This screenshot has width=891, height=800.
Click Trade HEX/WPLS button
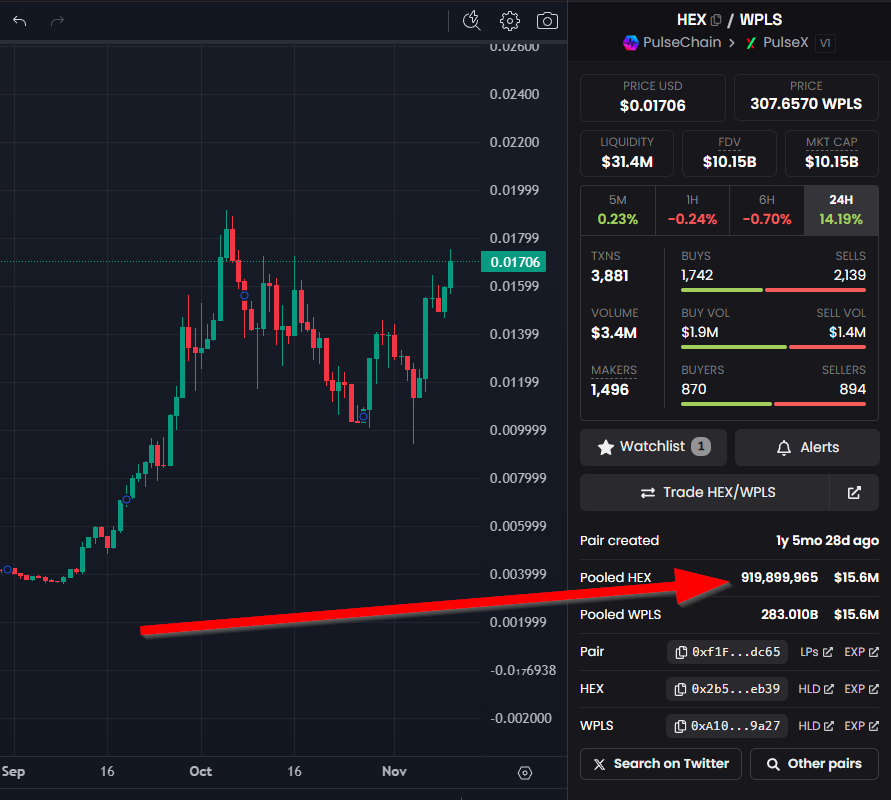(x=705, y=493)
